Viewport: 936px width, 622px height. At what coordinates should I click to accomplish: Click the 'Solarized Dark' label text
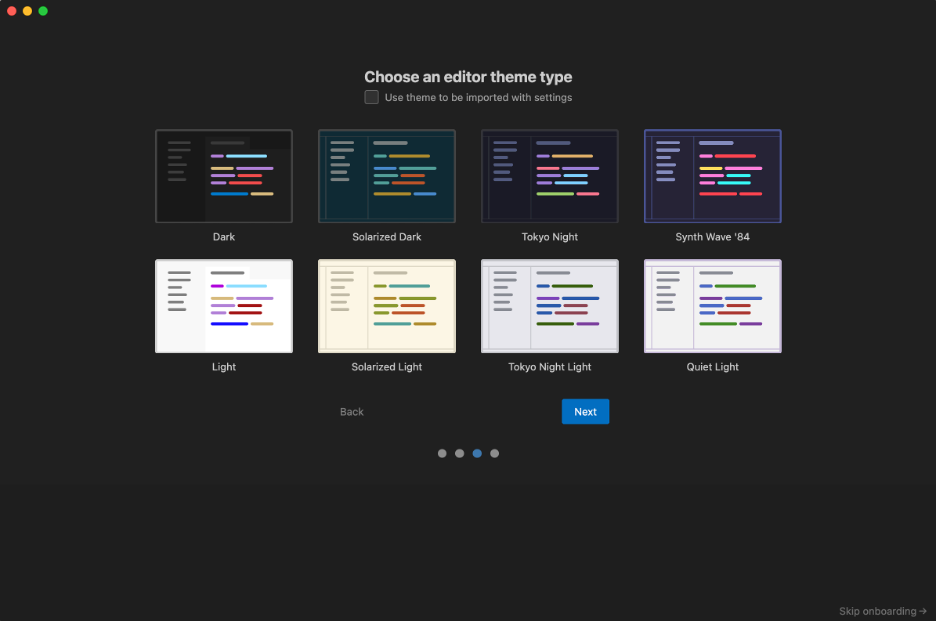tap(387, 237)
